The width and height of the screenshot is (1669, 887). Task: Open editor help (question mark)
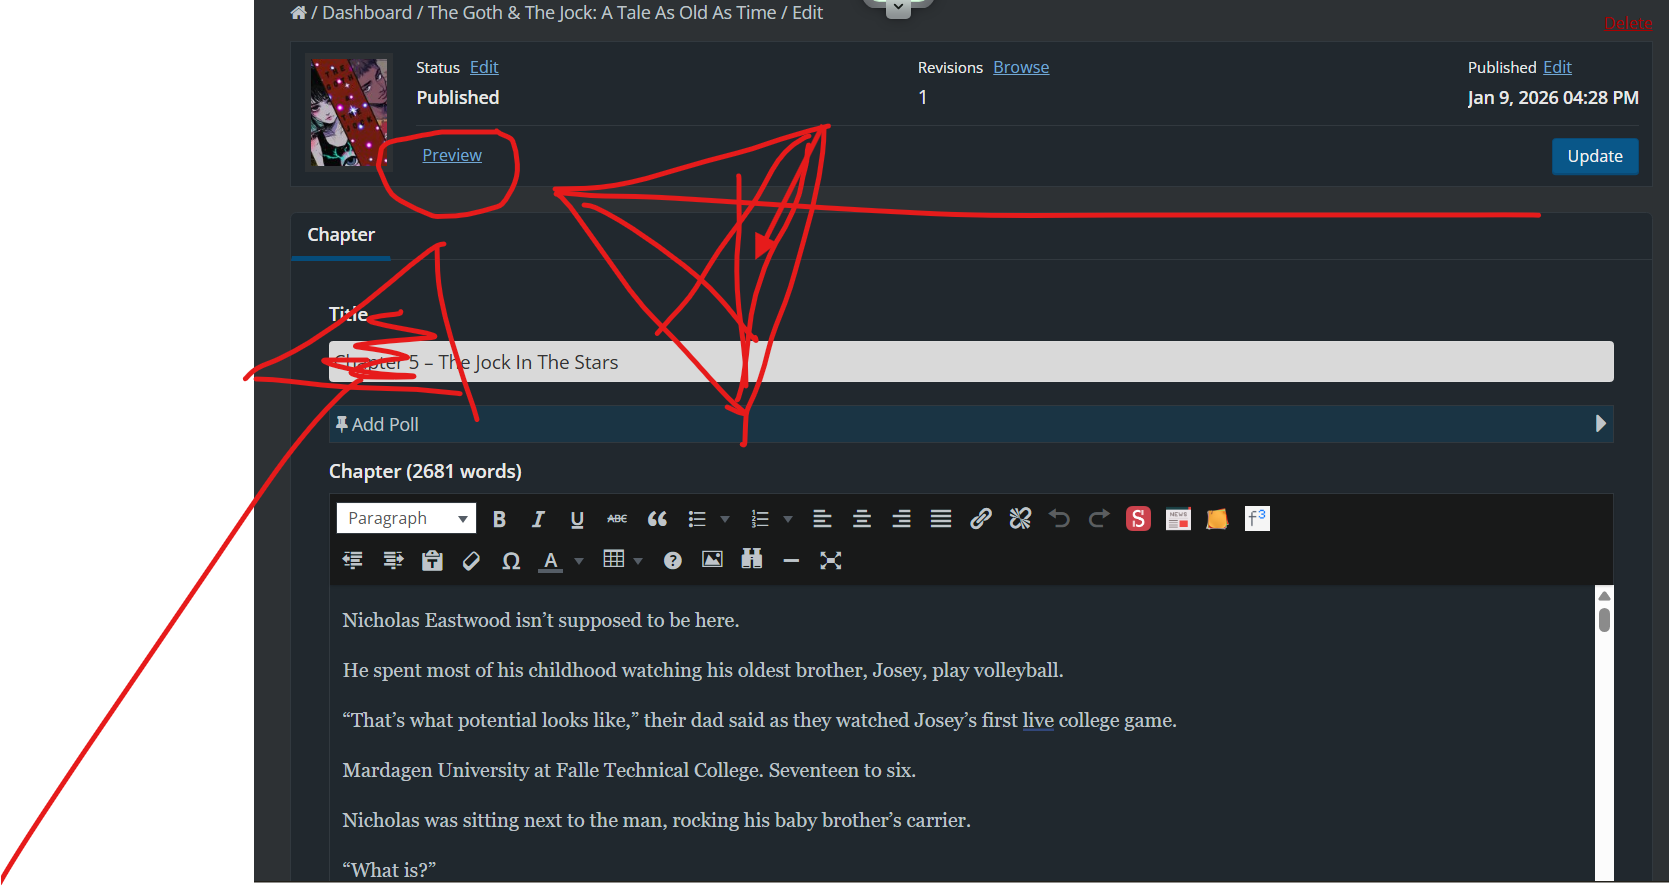pyautogui.click(x=673, y=560)
